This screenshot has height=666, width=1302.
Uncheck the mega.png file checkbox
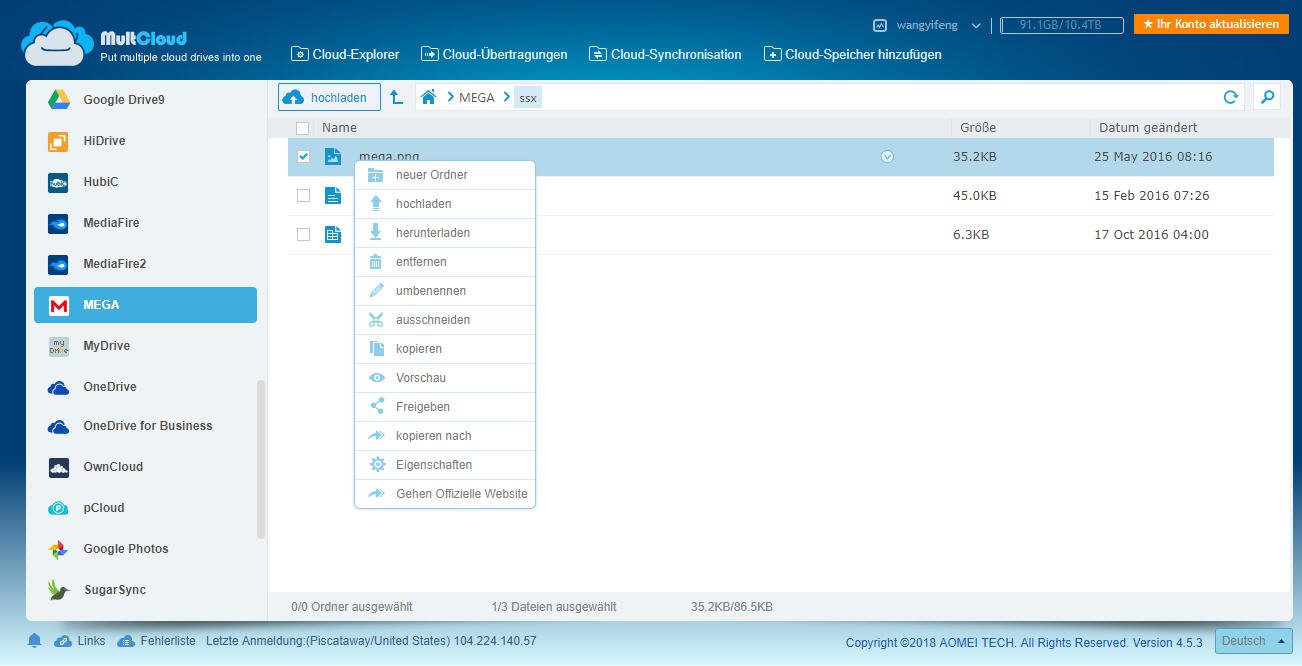click(303, 157)
